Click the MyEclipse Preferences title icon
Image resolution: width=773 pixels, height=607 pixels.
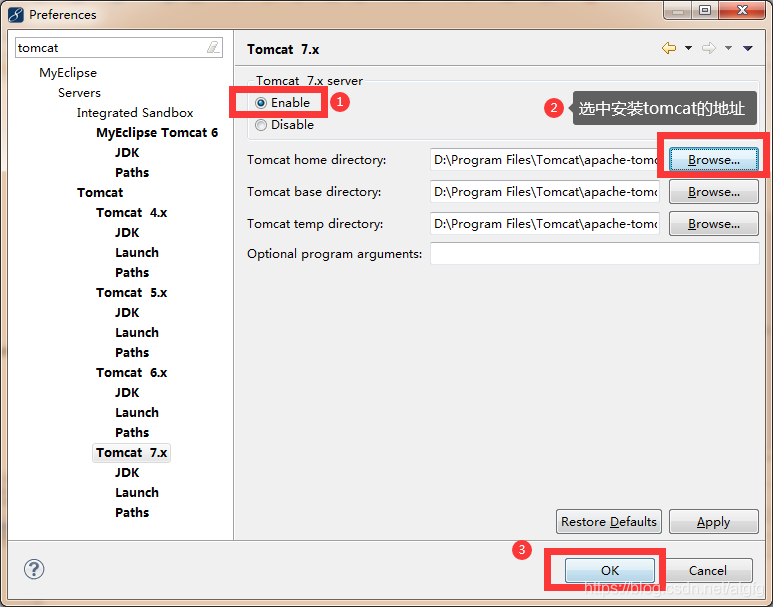point(15,14)
